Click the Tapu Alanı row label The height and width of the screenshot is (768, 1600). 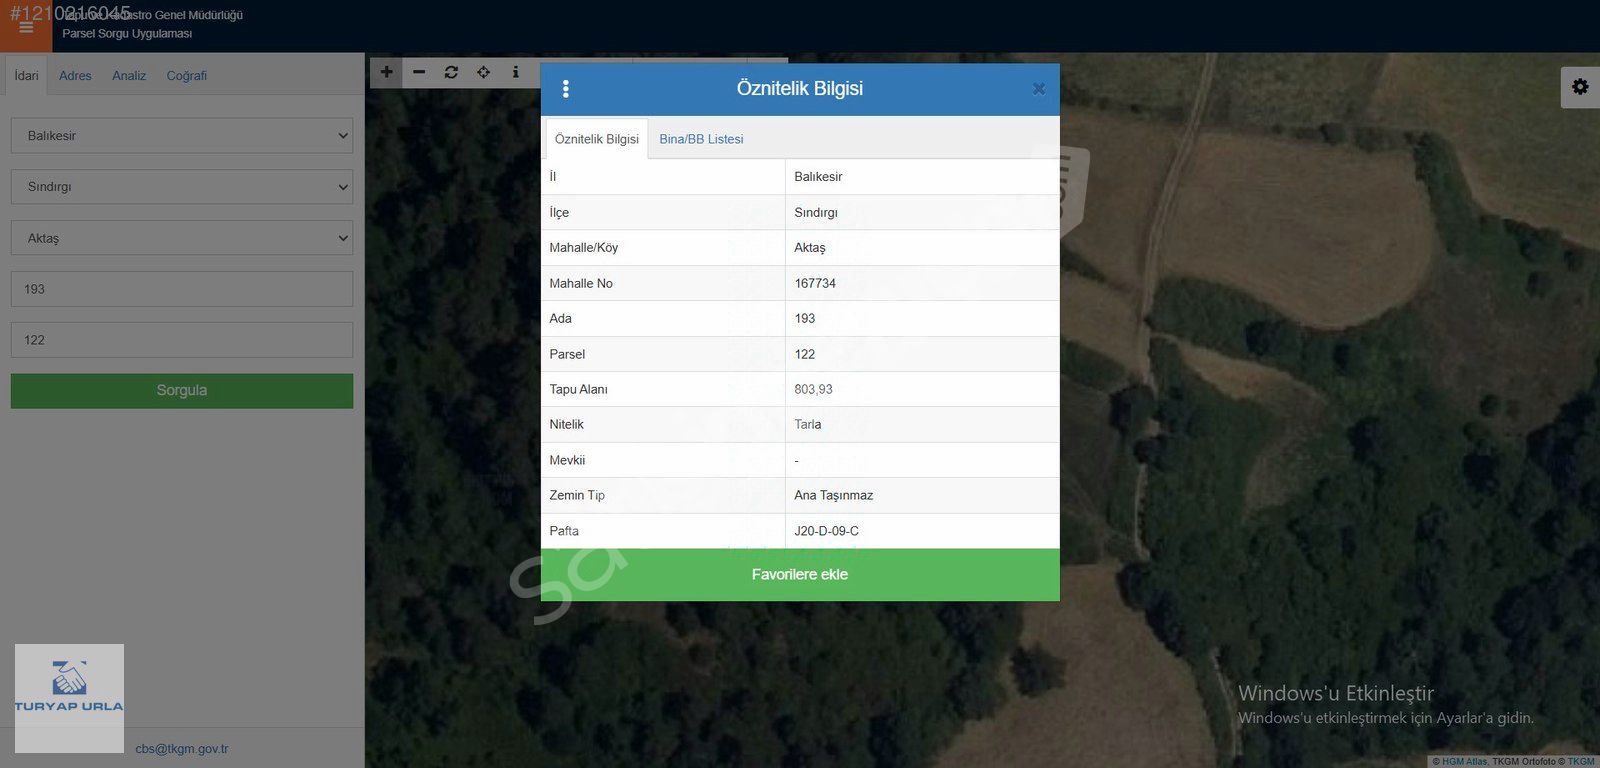[x=578, y=389]
